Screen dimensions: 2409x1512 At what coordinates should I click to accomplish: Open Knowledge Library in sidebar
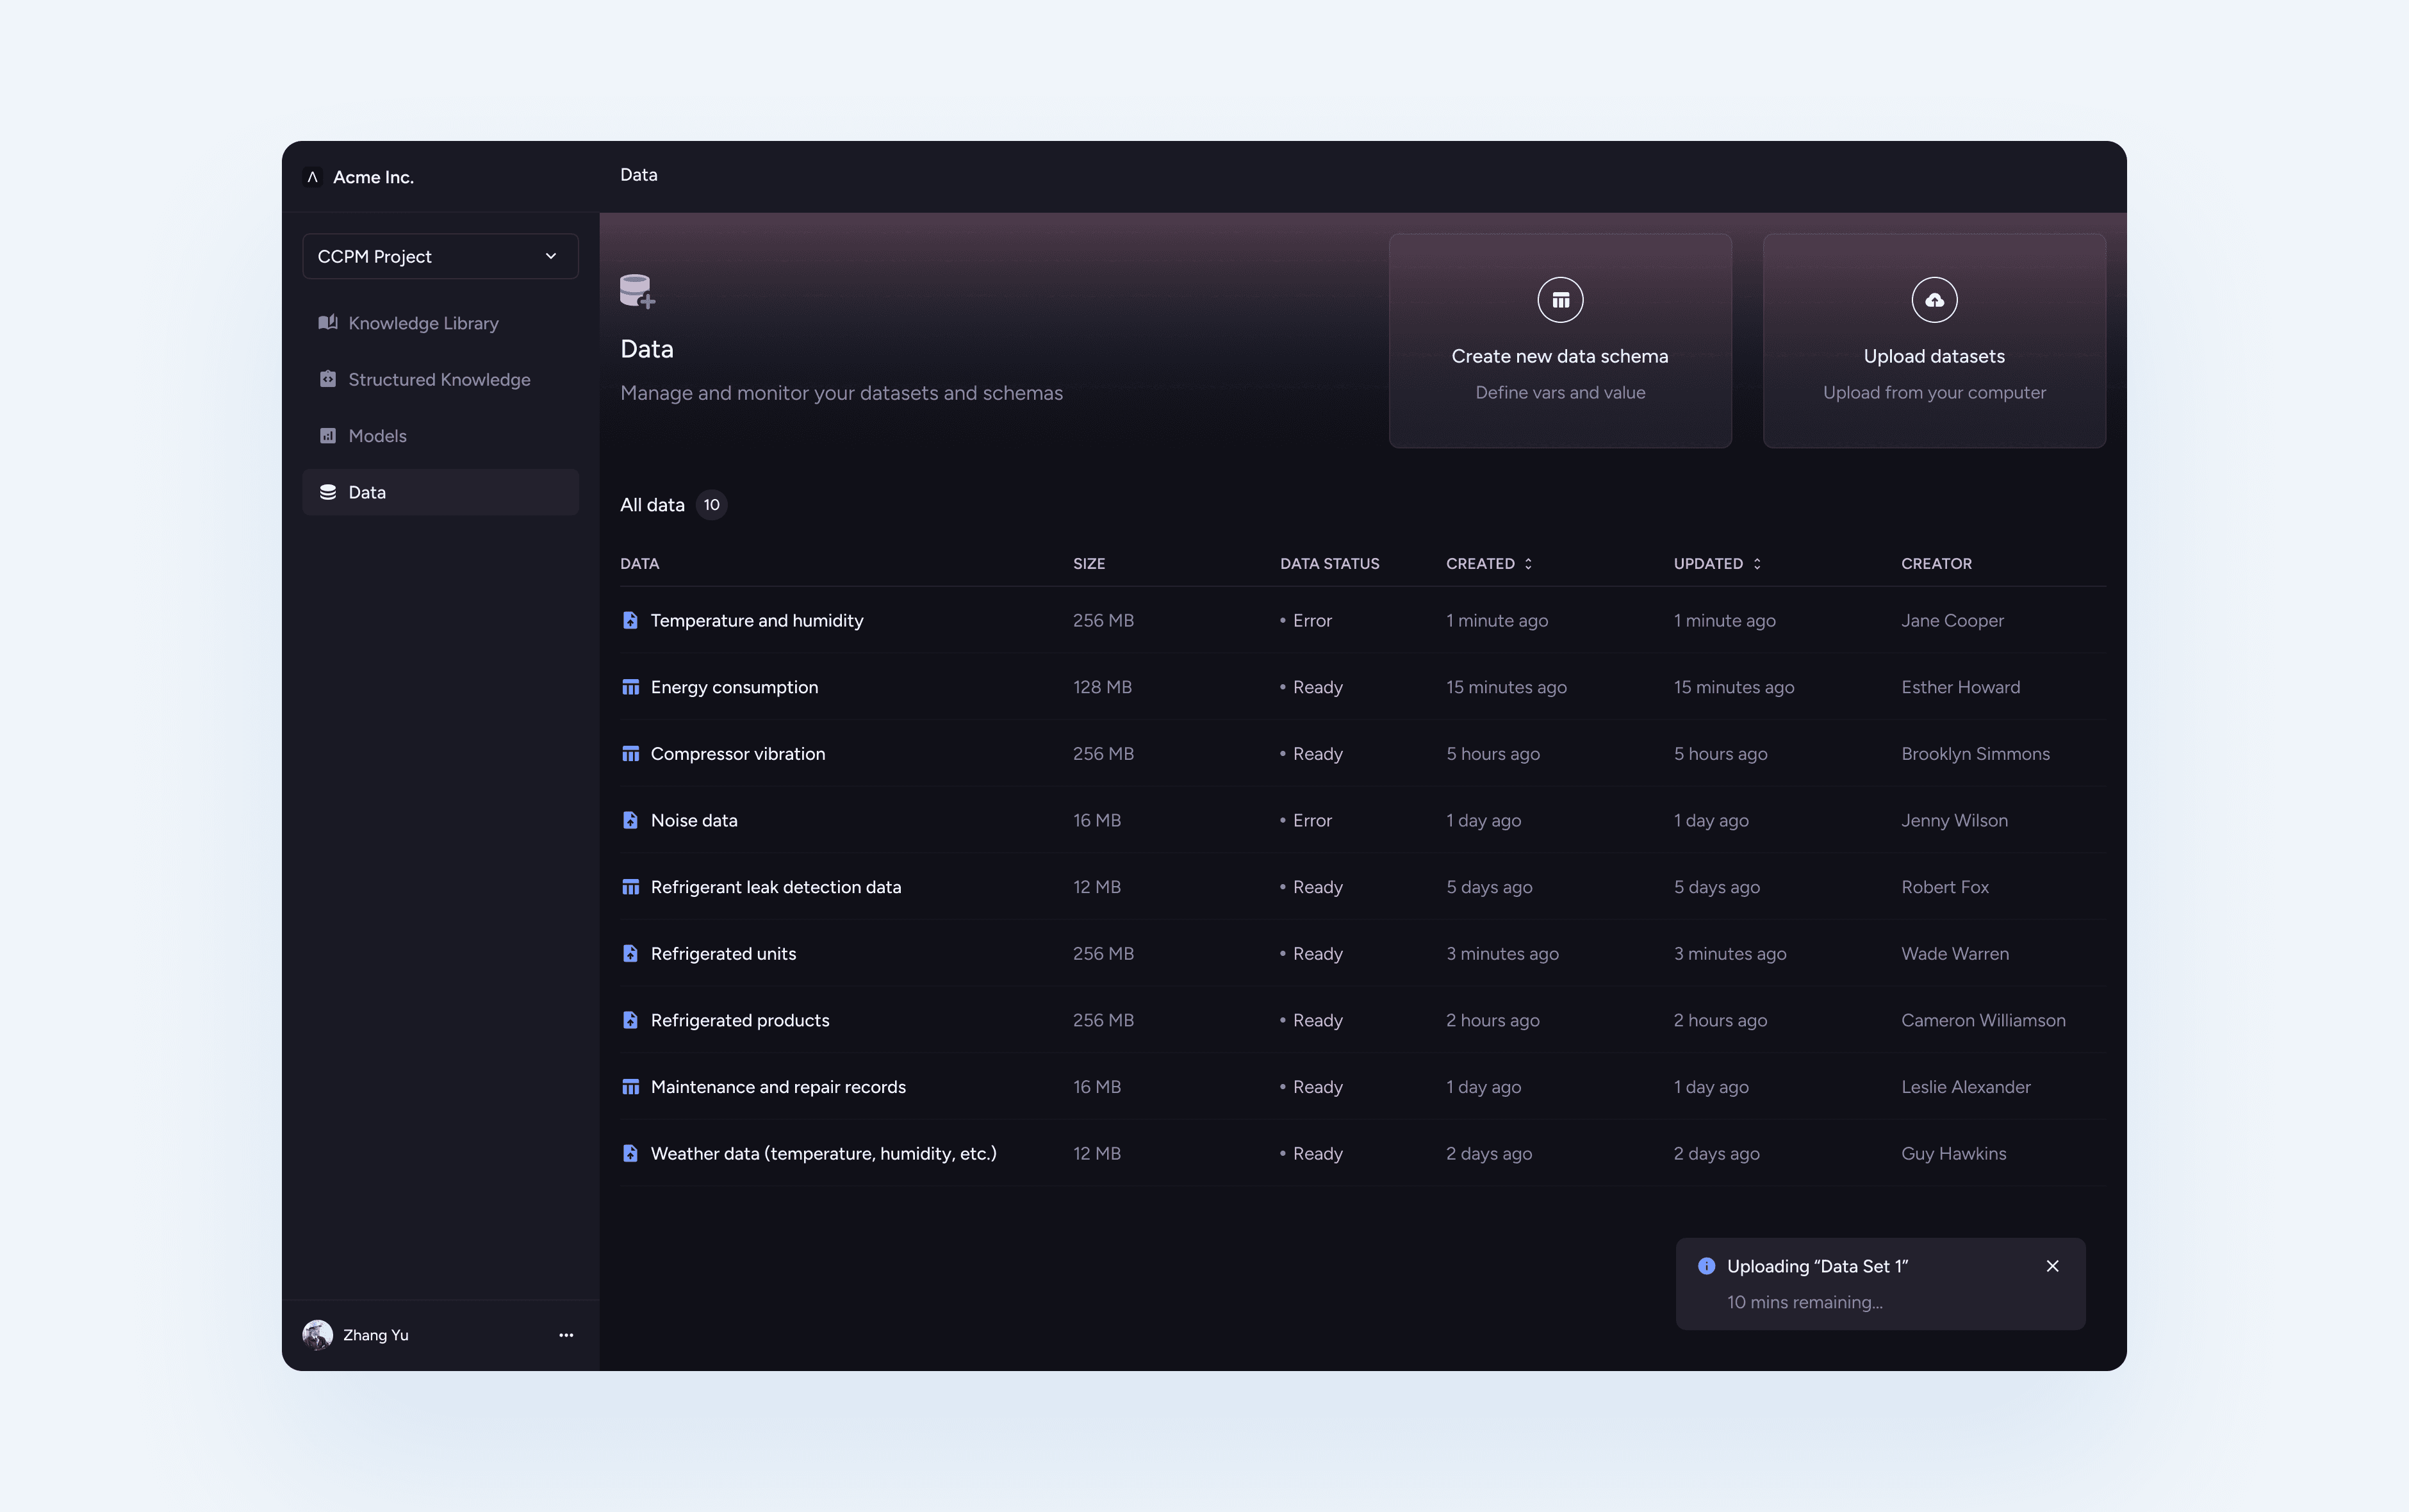click(x=423, y=323)
